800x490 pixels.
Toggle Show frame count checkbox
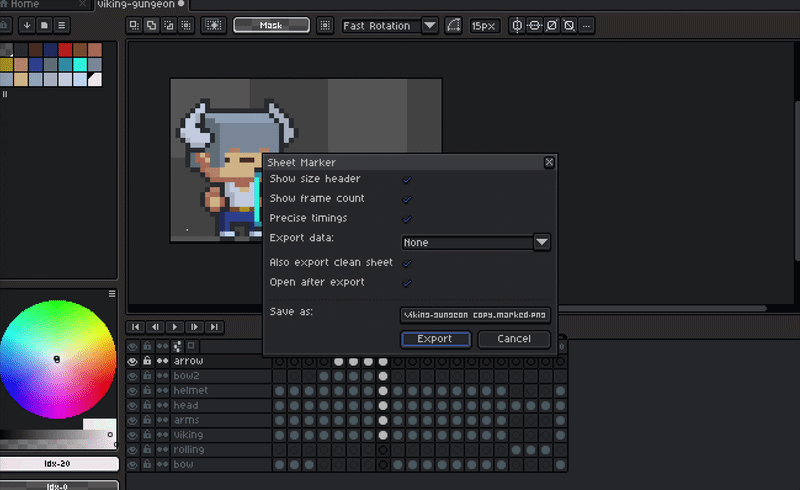click(407, 199)
